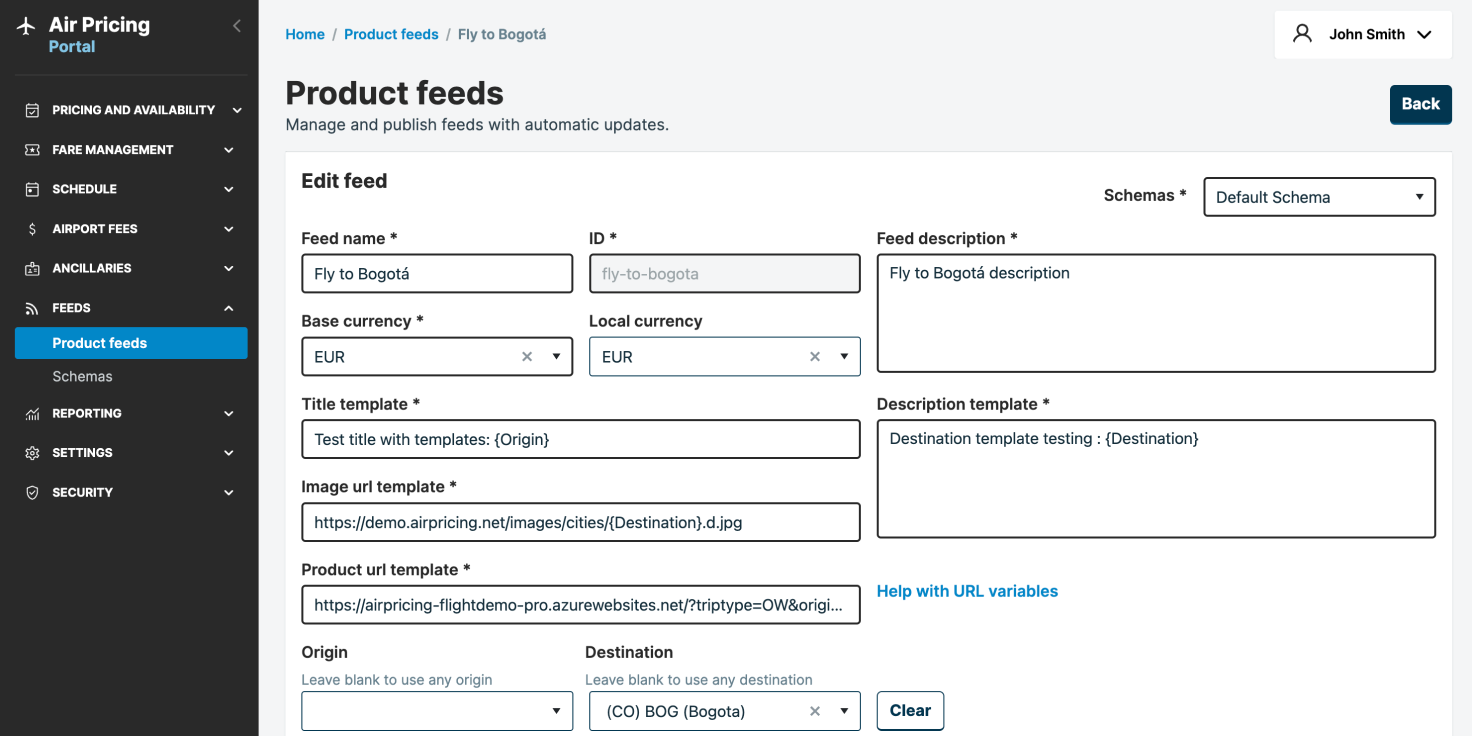Click the Pricing and Availability calendar icon

[x=32, y=110]
